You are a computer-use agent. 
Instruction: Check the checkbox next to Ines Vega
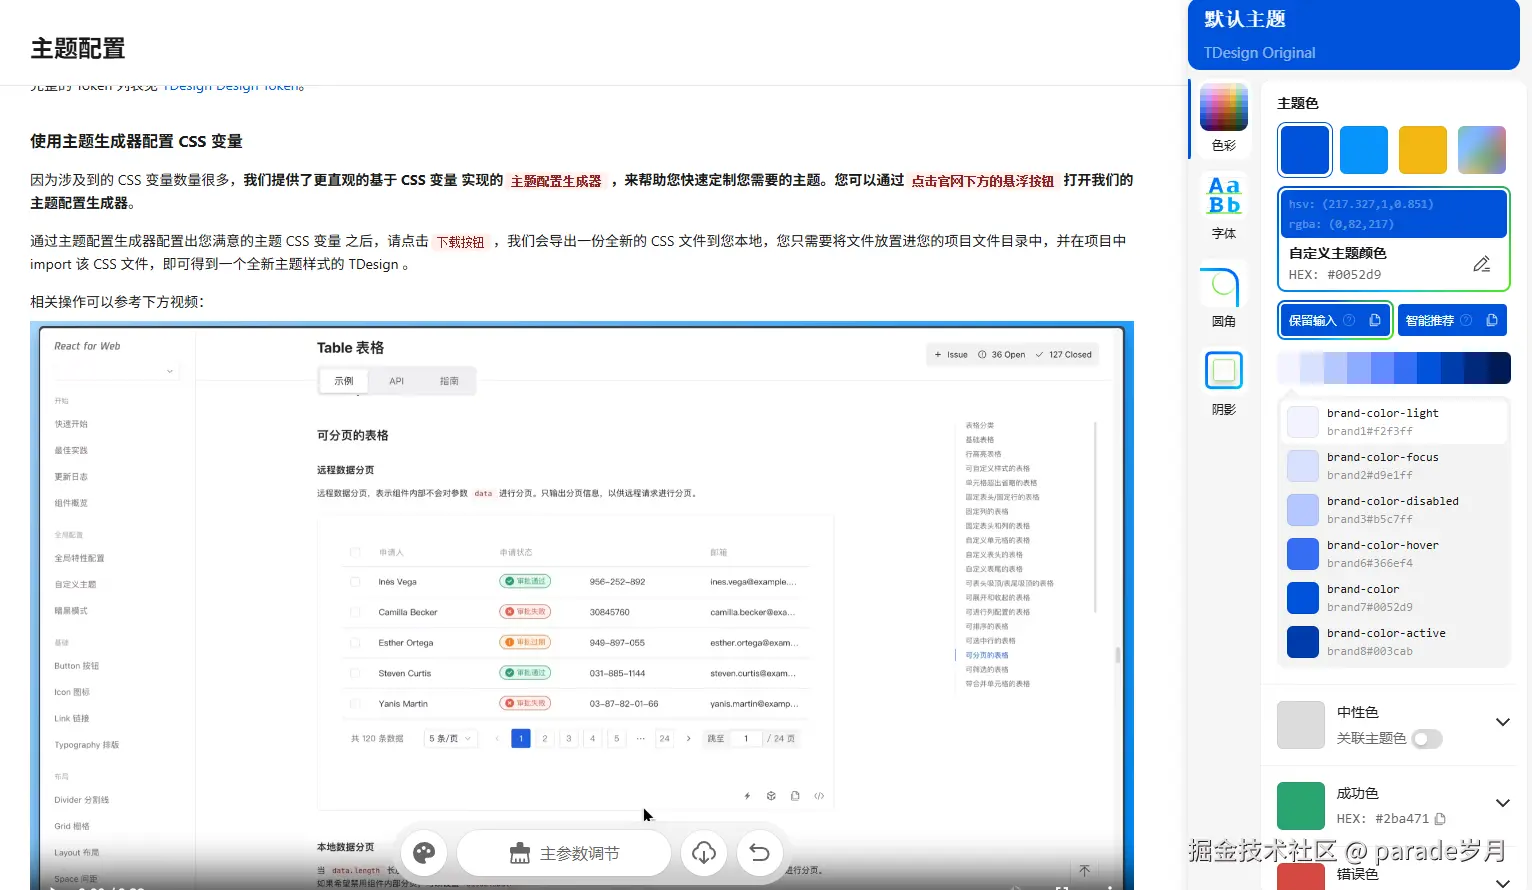coord(355,581)
